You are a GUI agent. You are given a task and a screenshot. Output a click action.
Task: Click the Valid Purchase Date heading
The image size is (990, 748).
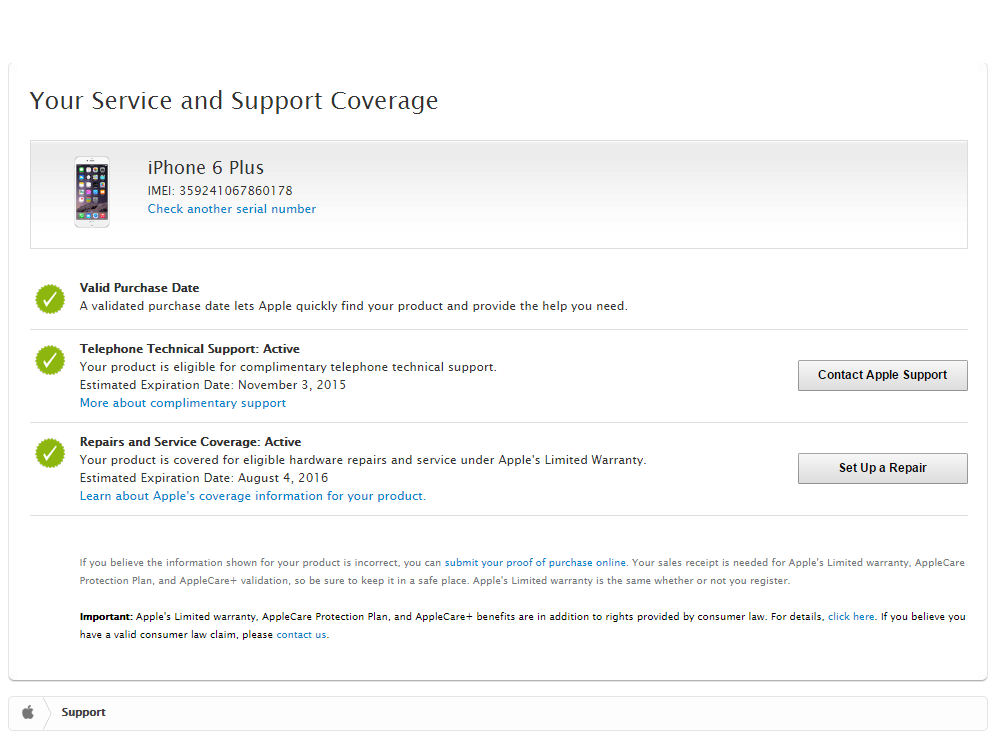[x=139, y=288]
